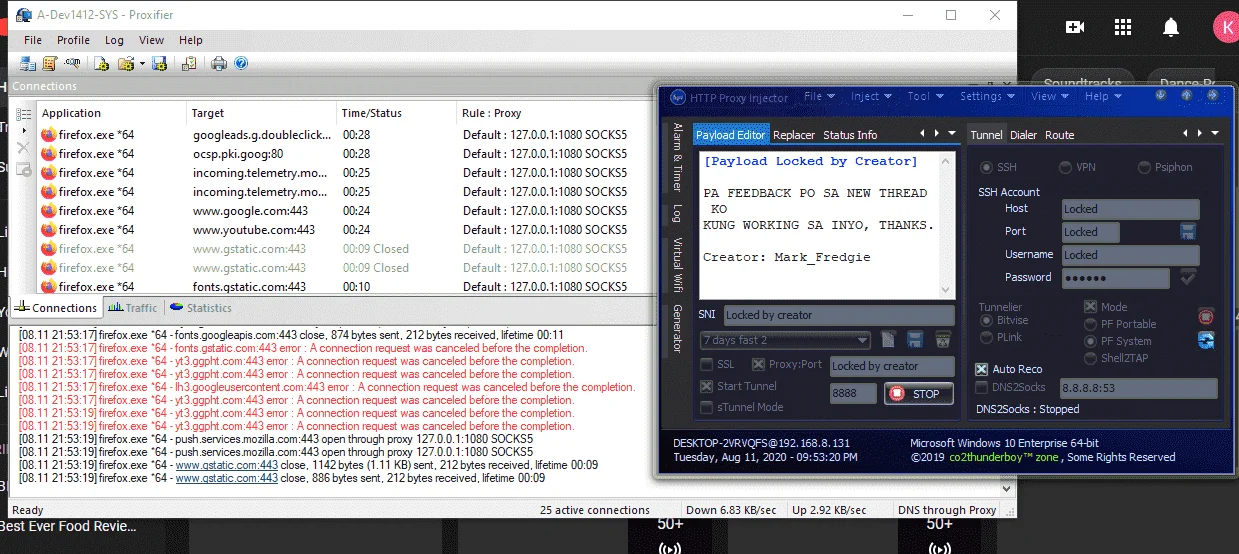This screenshot has width=1239, height=554.
Task: Click the save config floppy icon
Action: pos(915,340)
